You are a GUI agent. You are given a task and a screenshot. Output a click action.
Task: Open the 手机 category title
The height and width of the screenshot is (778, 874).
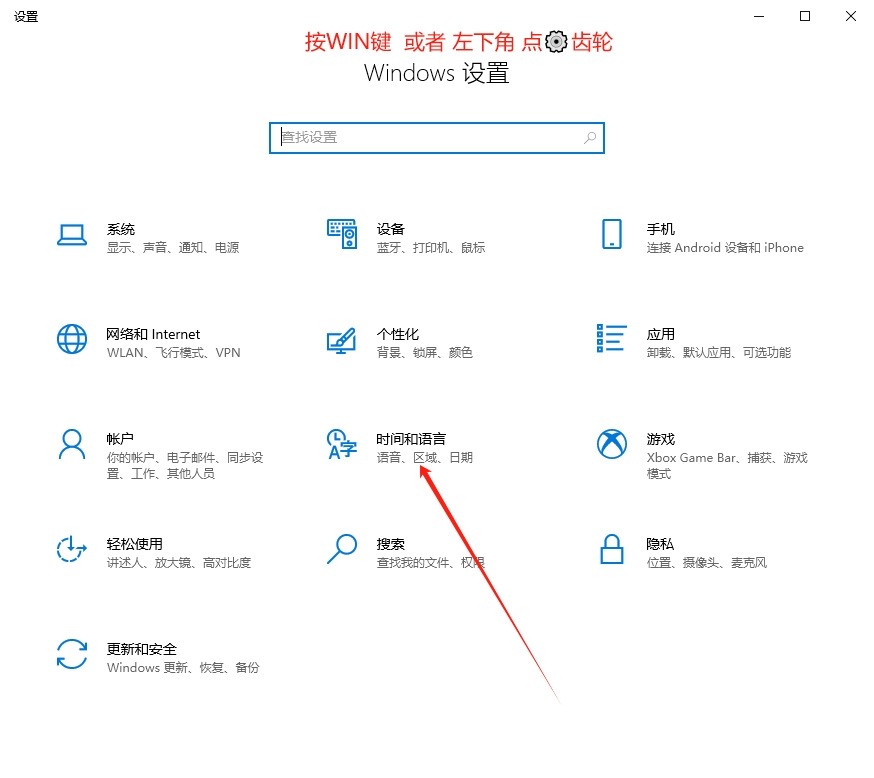(661, 229)
